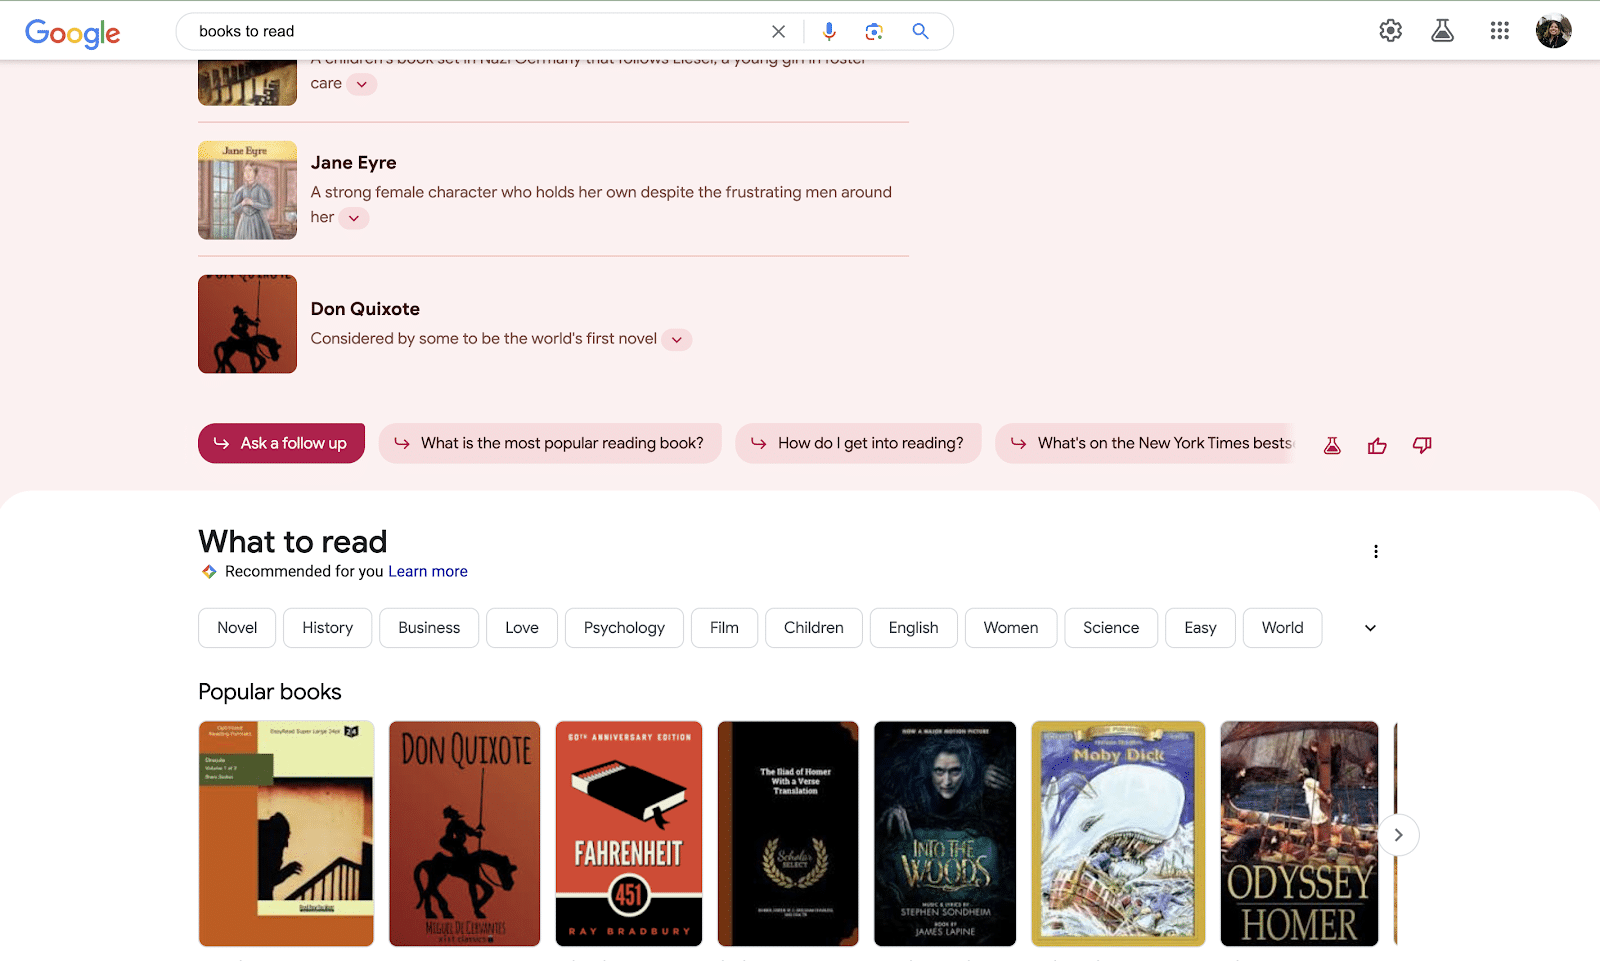Screen dimensions: 1600x961
Task: Select the World filter chip
Action: tap(1282, 628)
